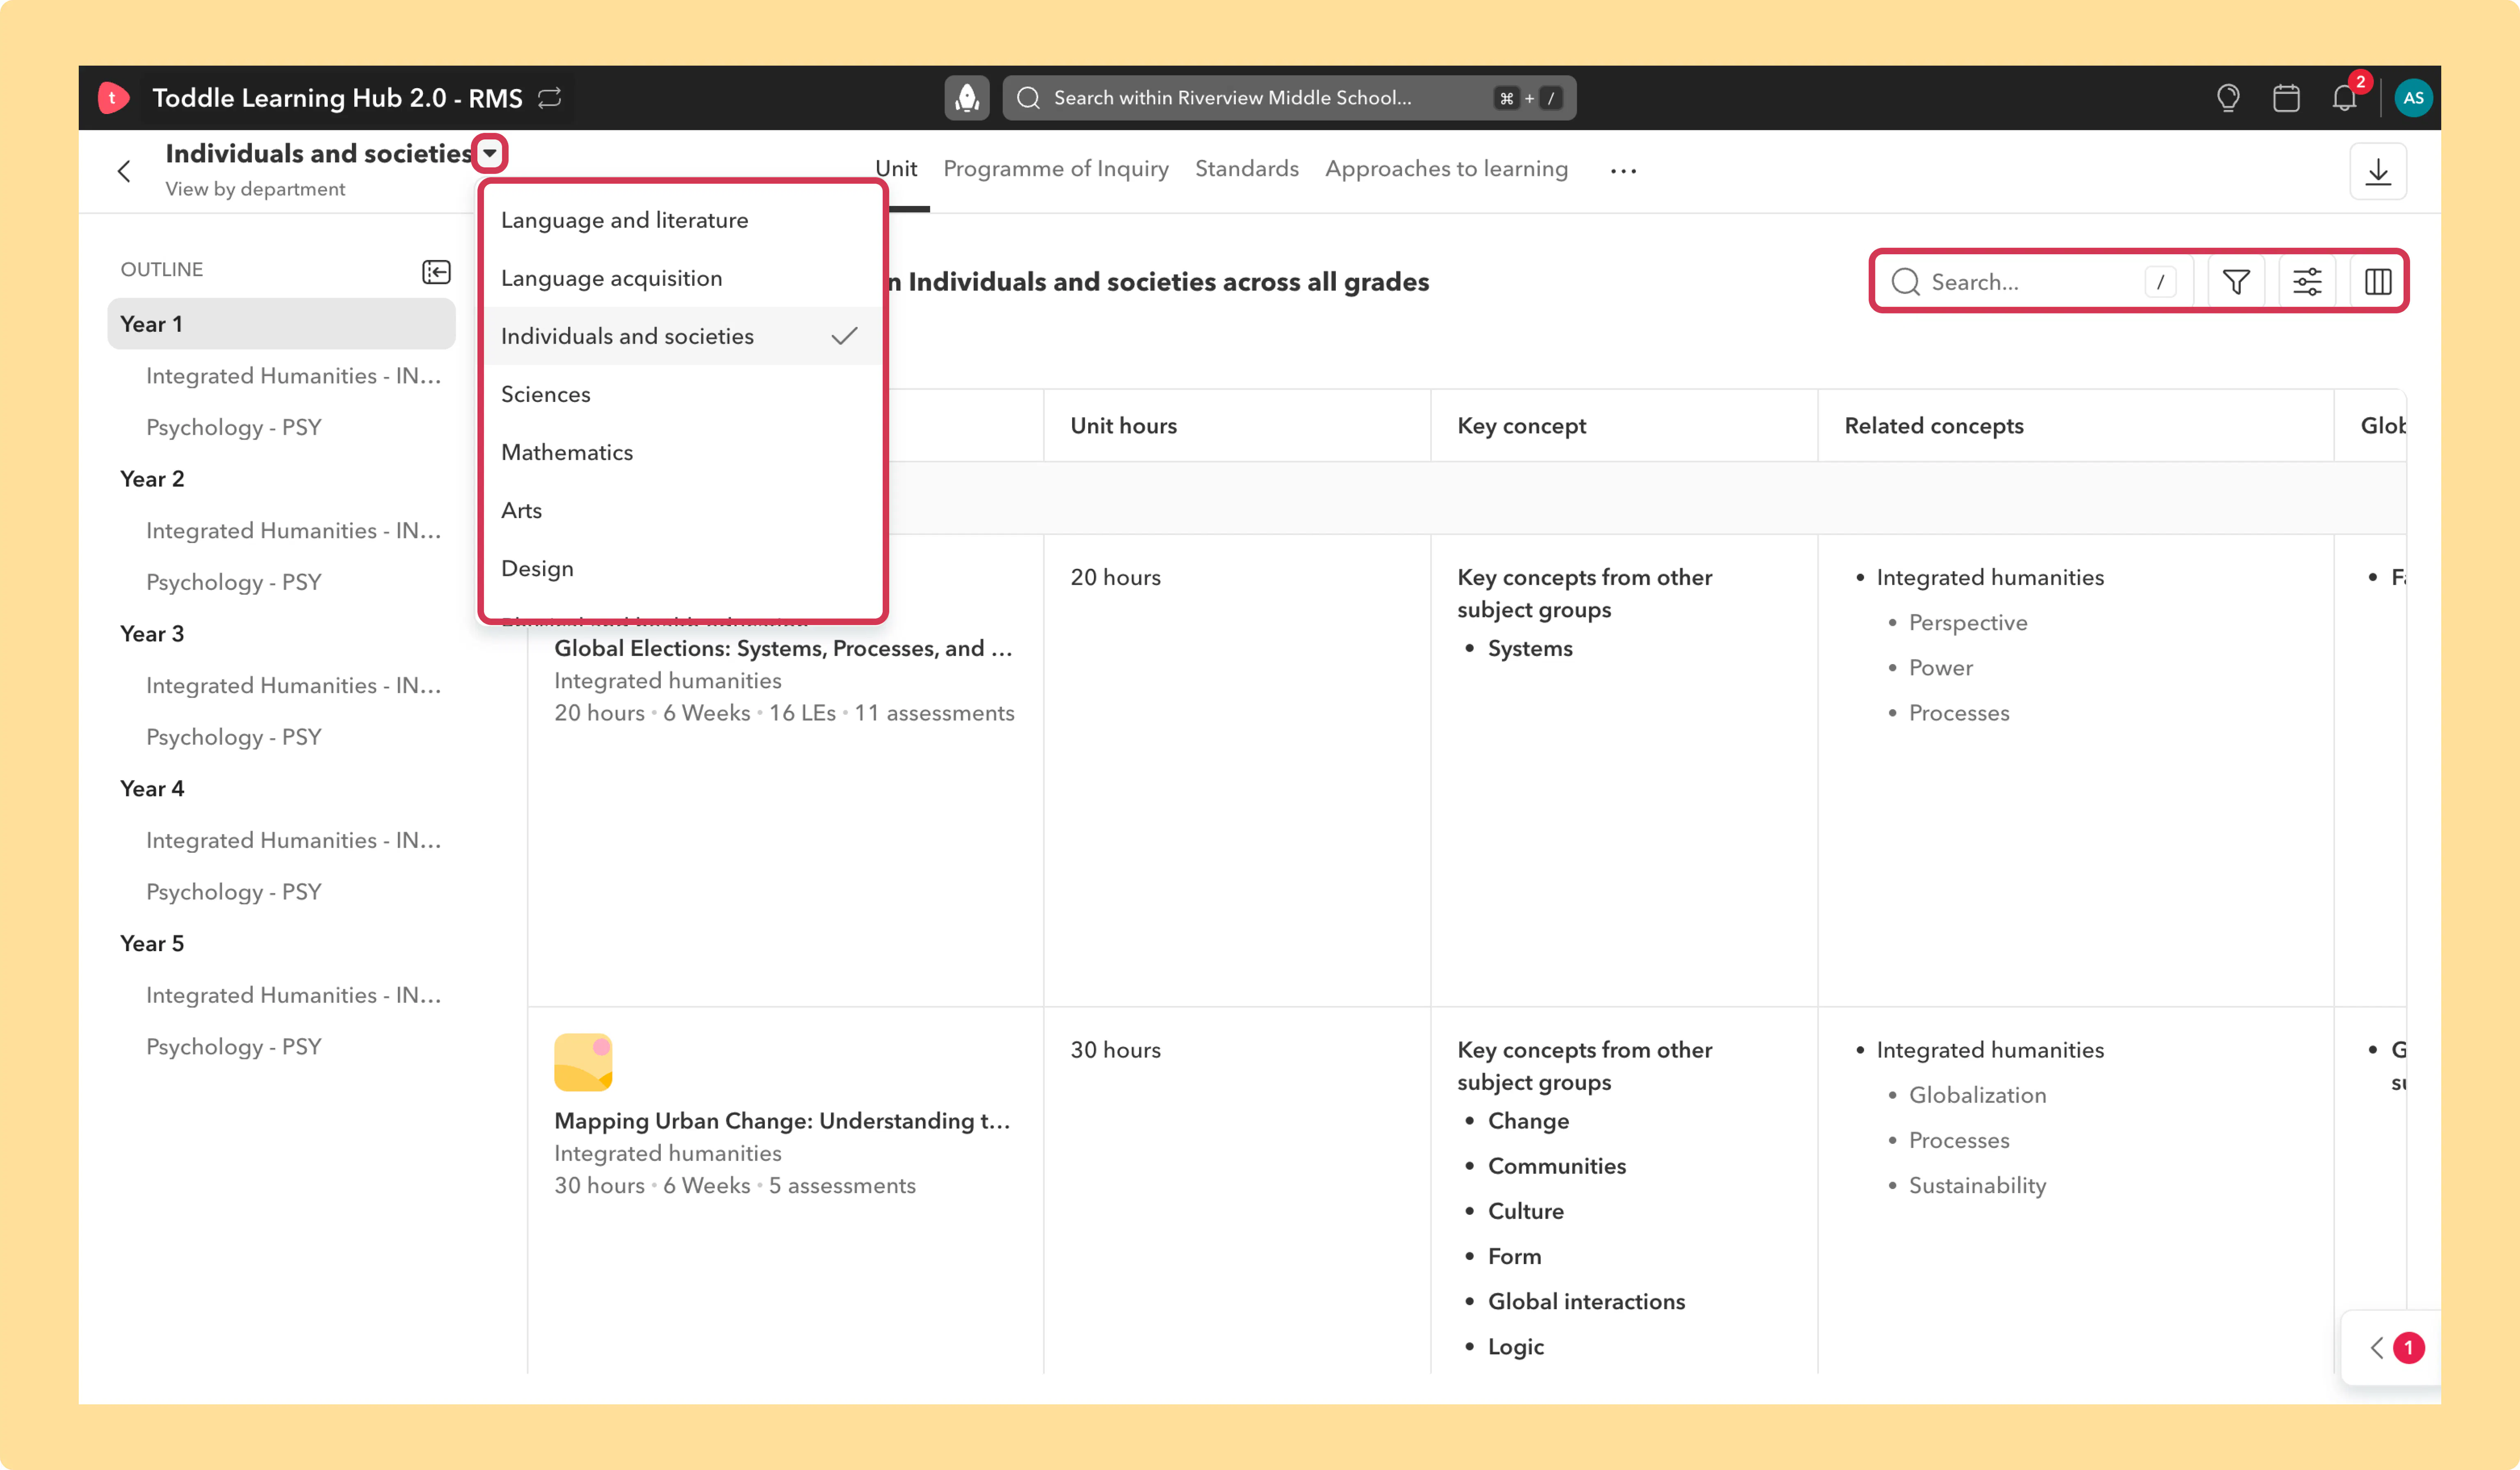Image resolution: width=2520 pixels, height=1470 pixels.
Task: Open Psychology - PSY under Year 2
Action: coord(234,582)
